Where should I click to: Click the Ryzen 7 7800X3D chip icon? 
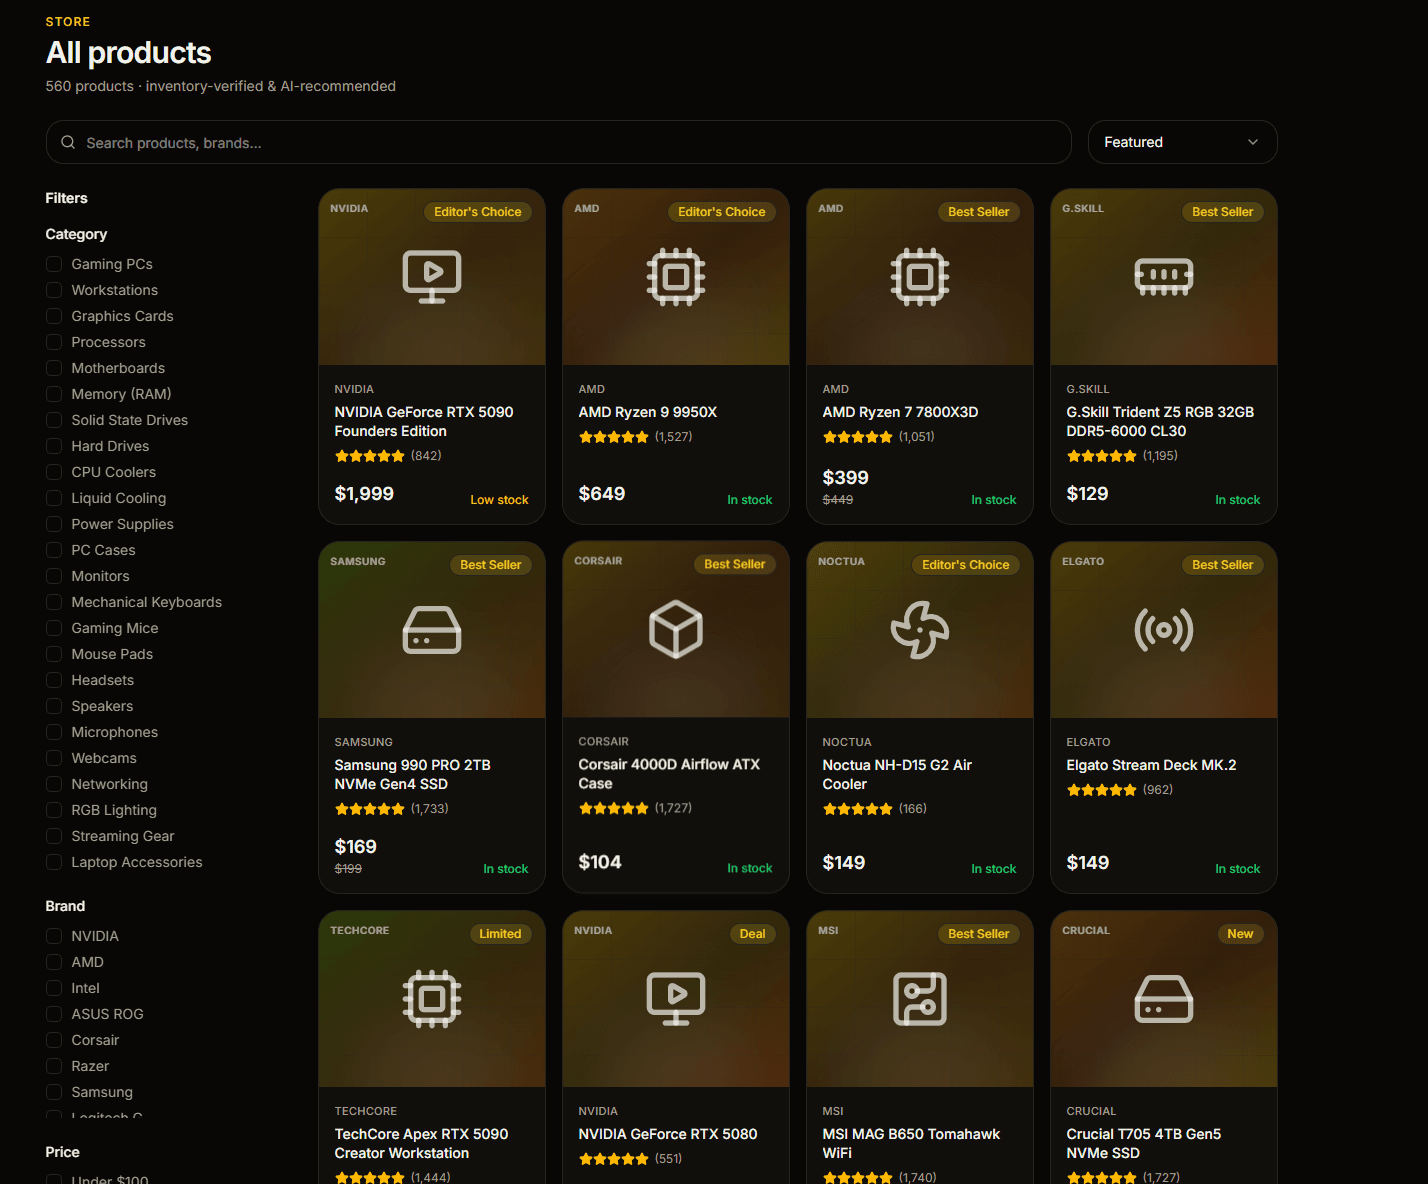(x=920, y=276)
